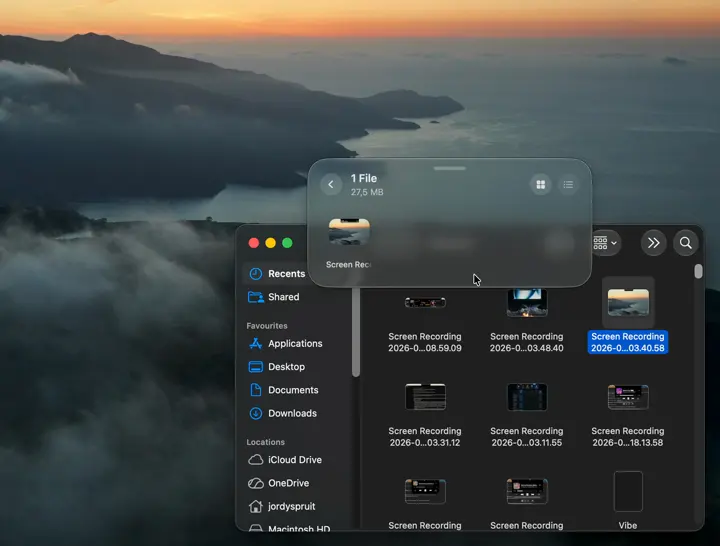Click the Finder file list scrollbar
The image size is (720, 546).
[698, 271]
